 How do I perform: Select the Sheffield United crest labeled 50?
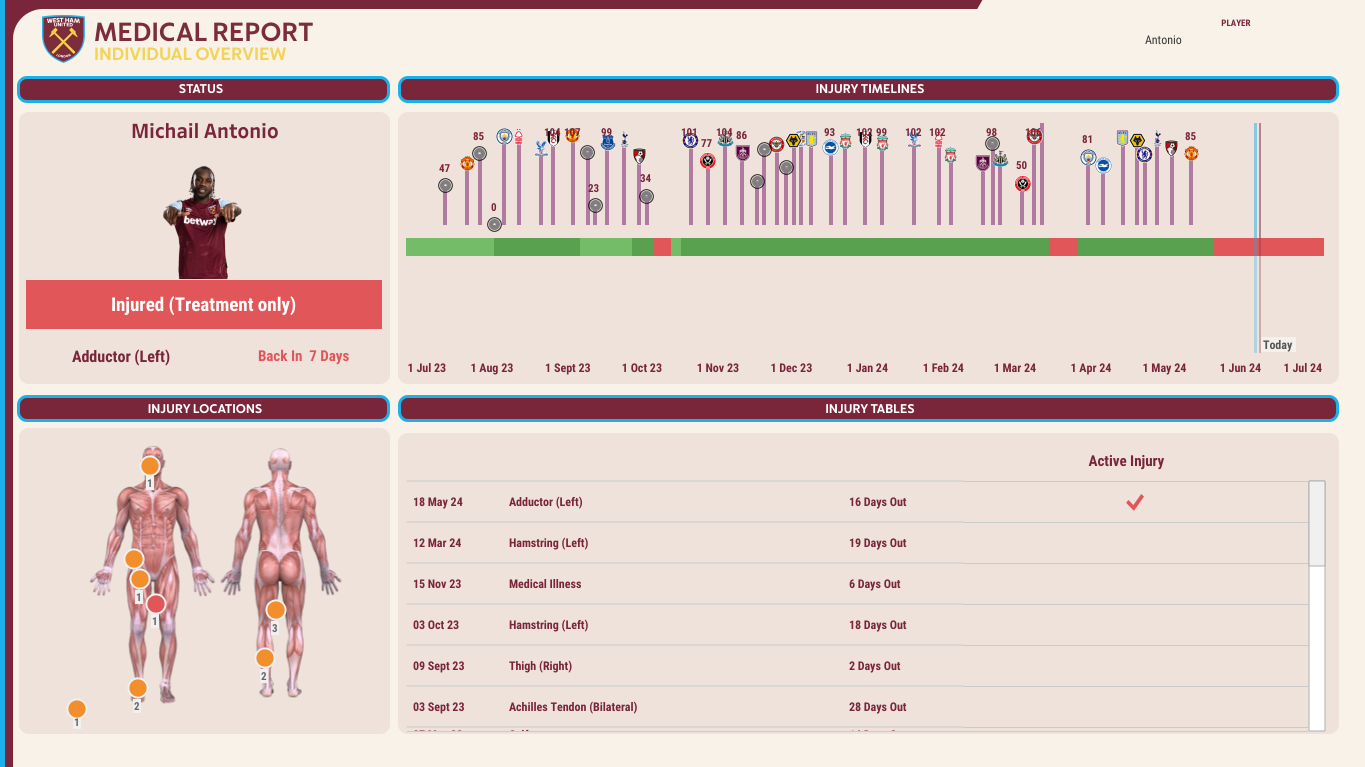tap(1022, 184)
